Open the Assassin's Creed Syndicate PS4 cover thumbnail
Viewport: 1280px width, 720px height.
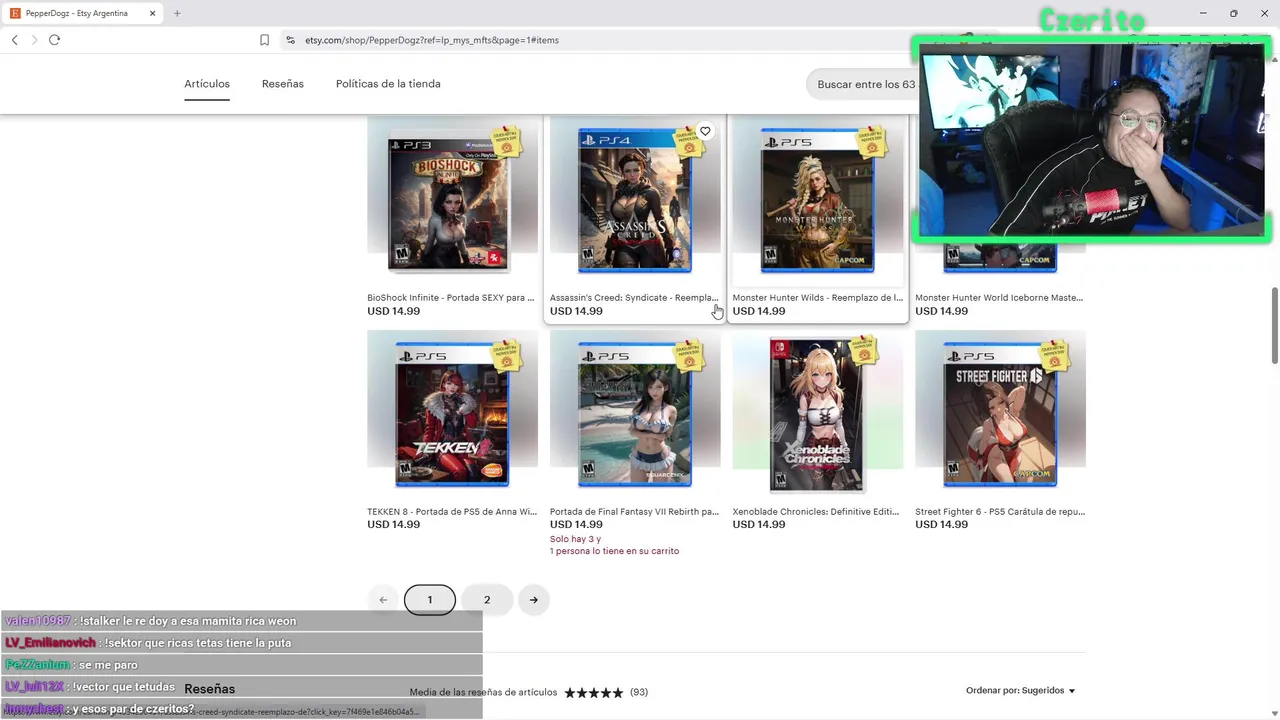635,201
